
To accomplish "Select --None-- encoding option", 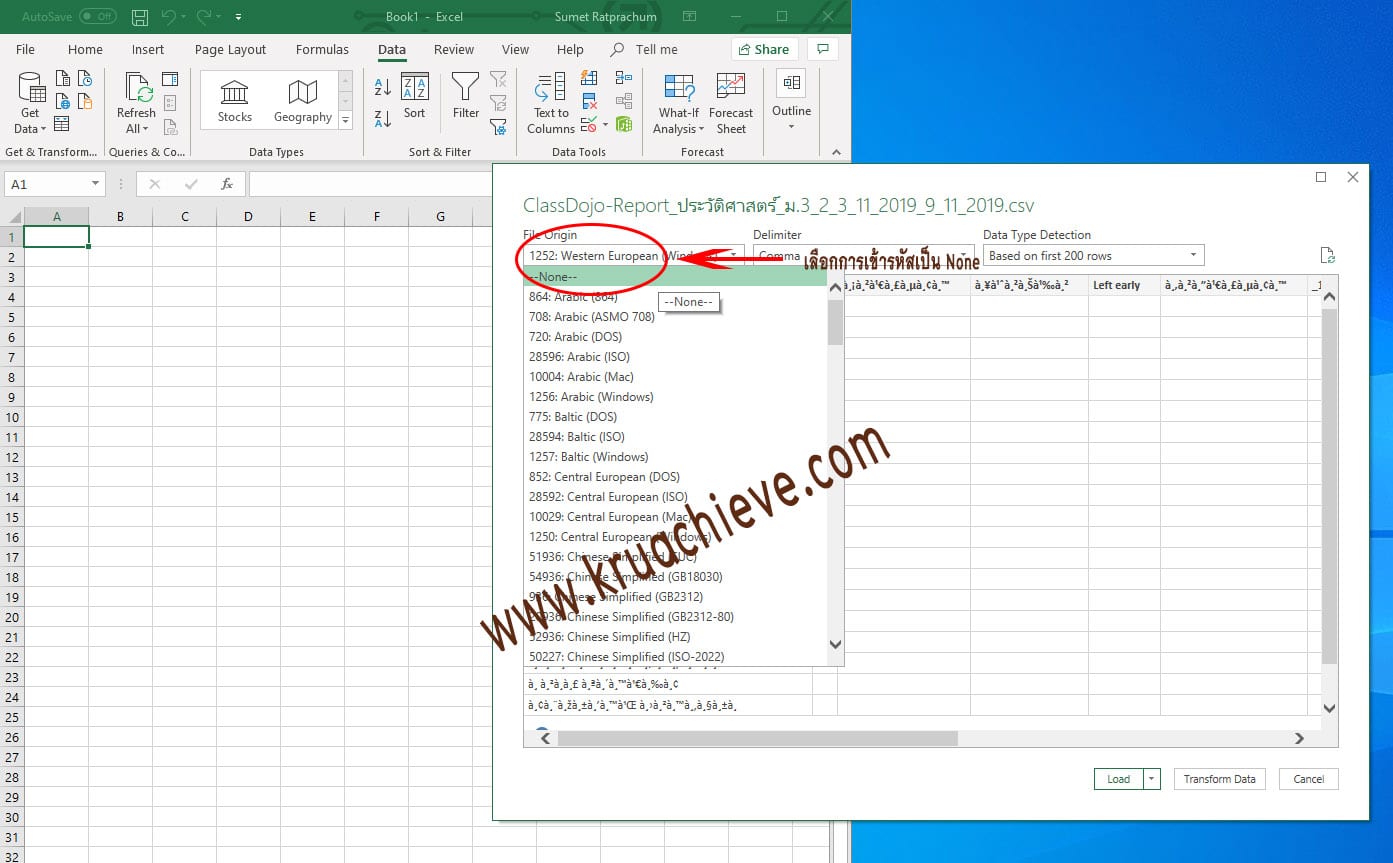I will [x=676, y=277].
